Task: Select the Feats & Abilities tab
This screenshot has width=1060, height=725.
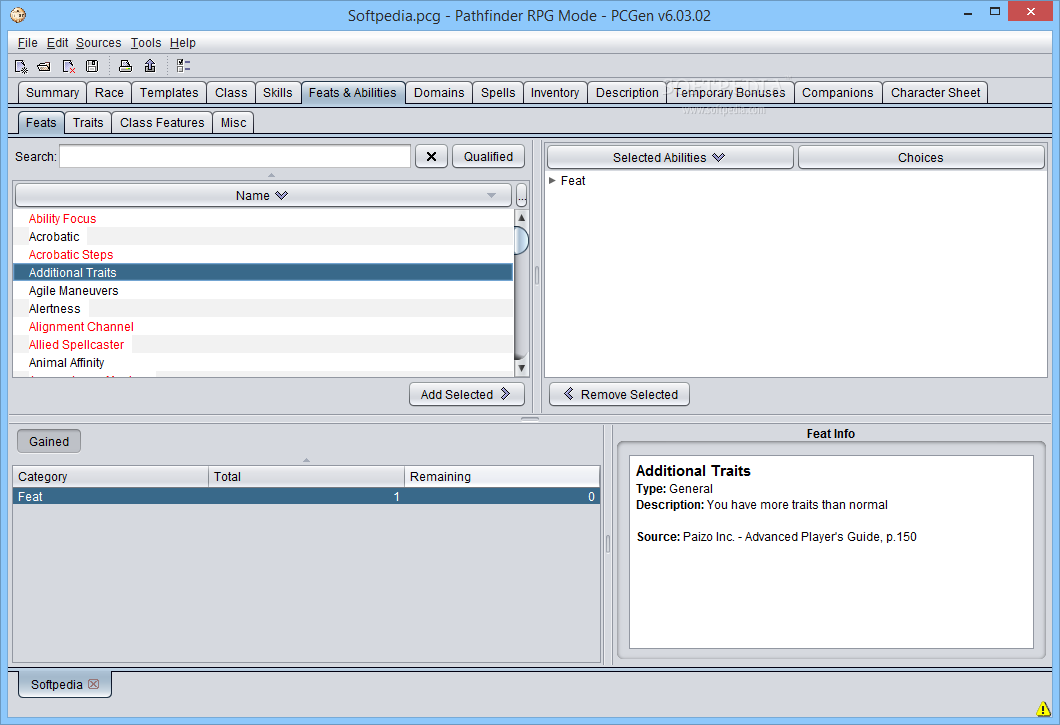Action: coord(353,93)
